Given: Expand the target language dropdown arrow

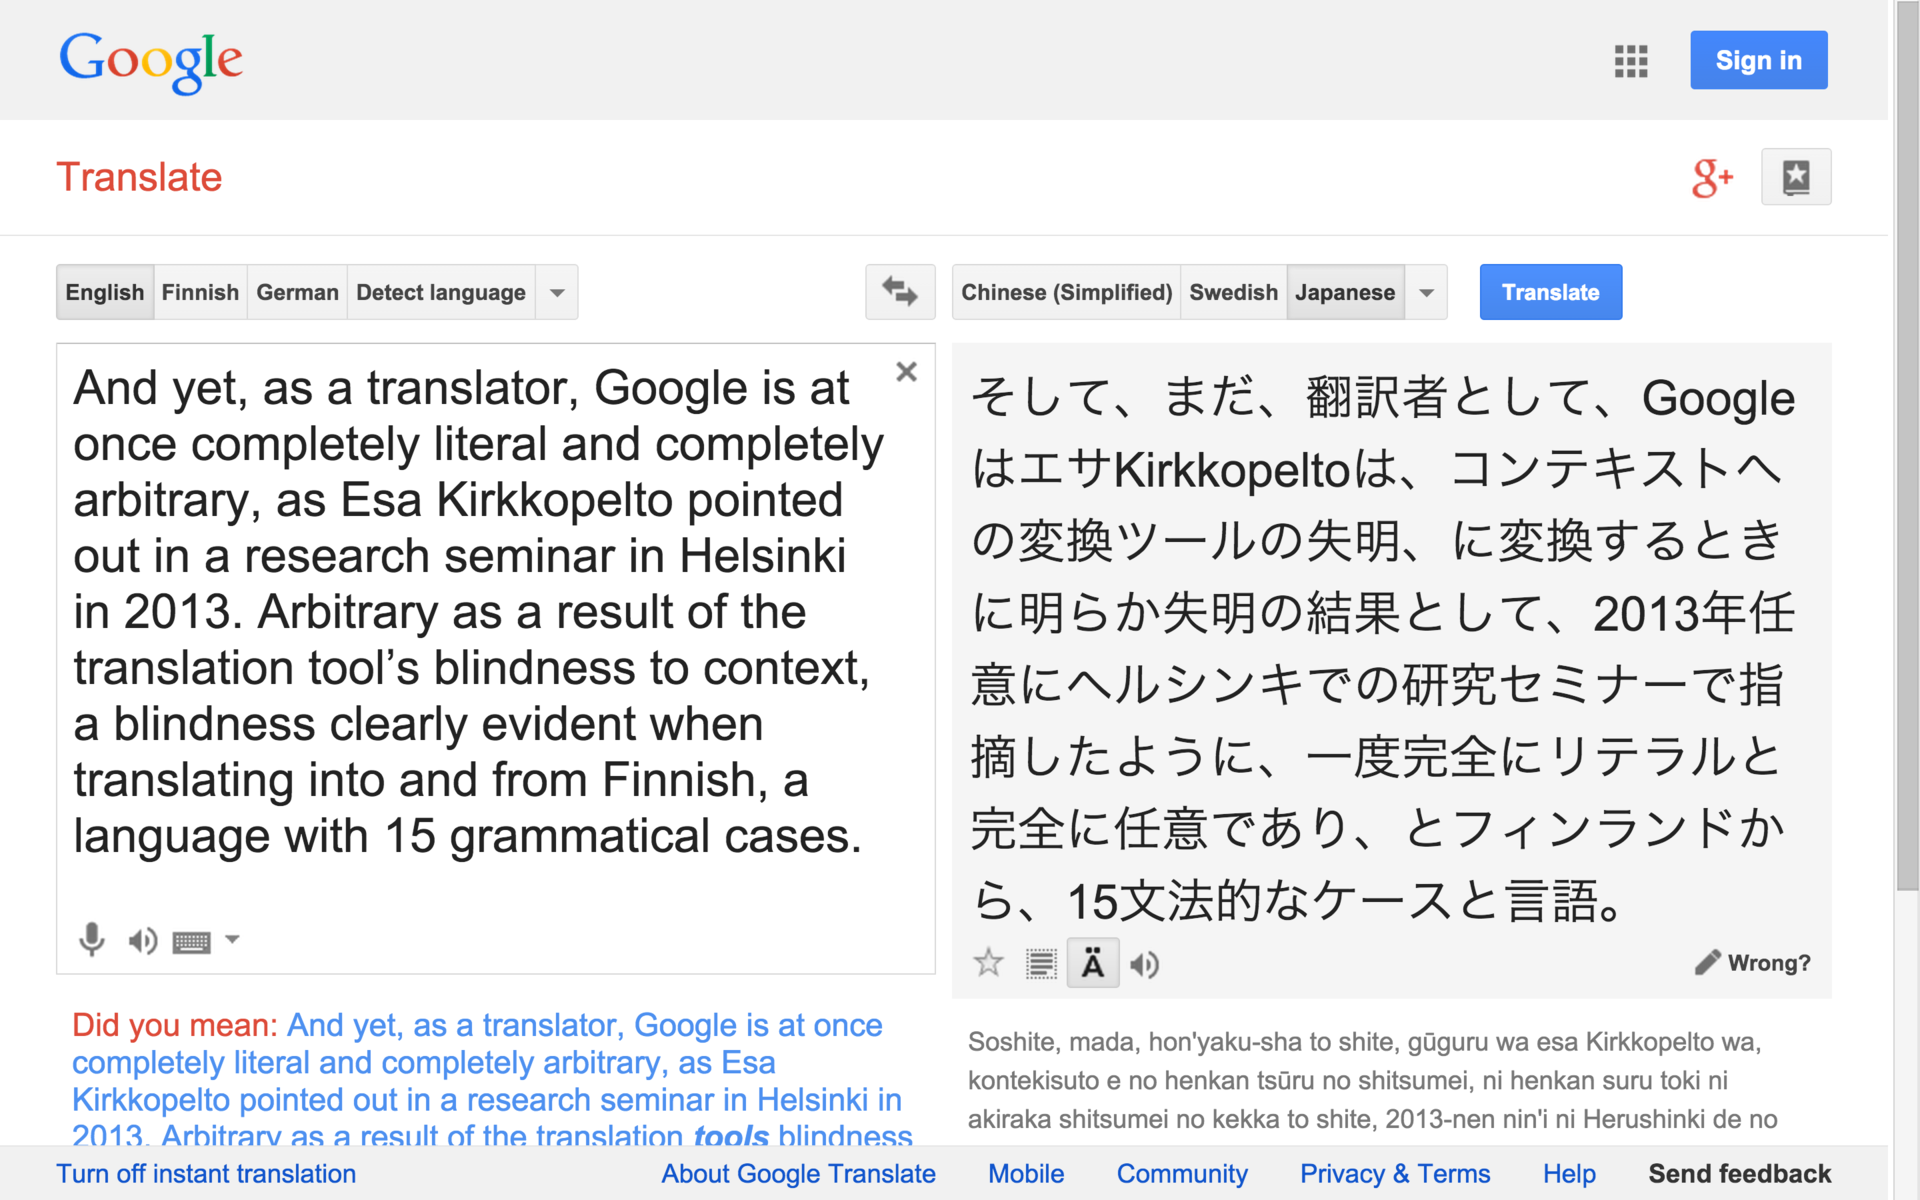Looking at the screenshot, I should (x=1426, y=293).
